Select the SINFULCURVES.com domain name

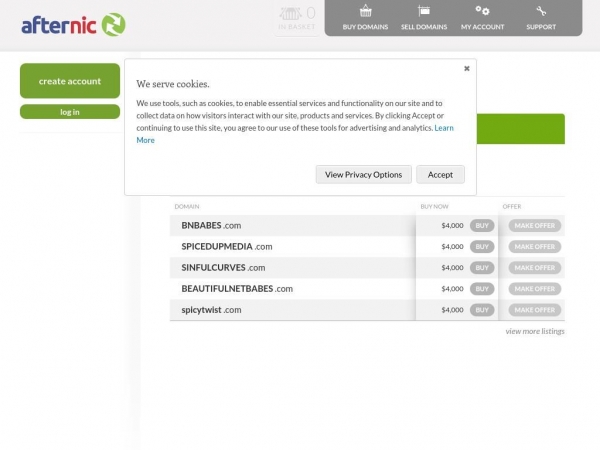pos(223,267)
